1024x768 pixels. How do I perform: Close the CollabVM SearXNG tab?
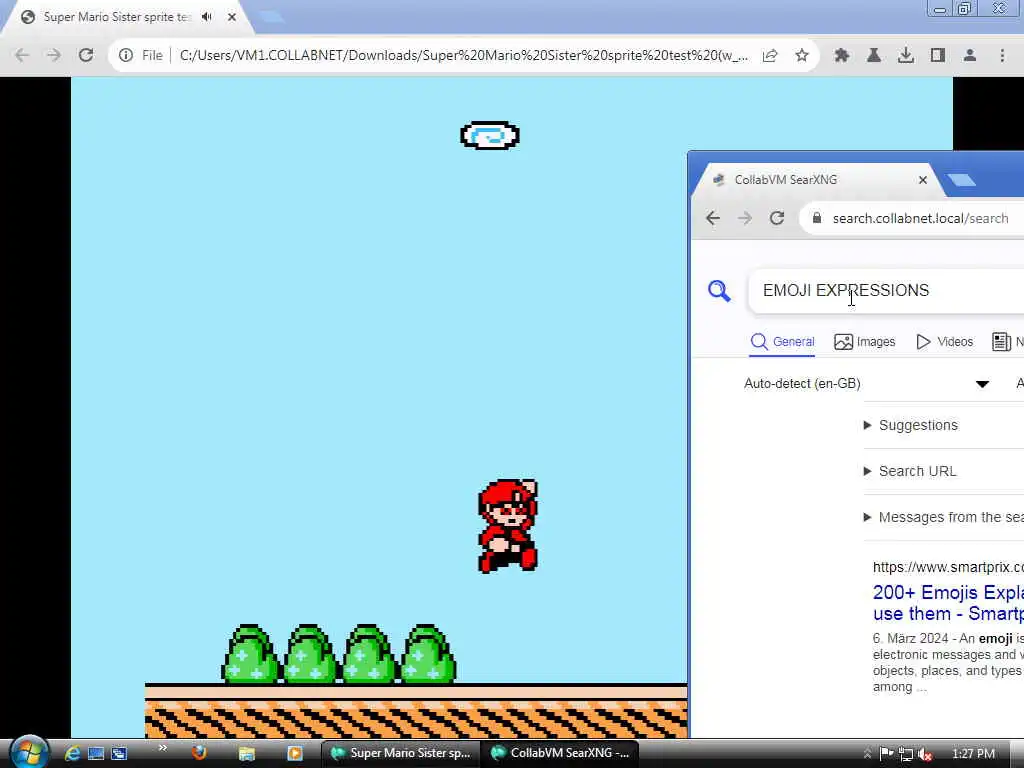[x=923, y=180]
